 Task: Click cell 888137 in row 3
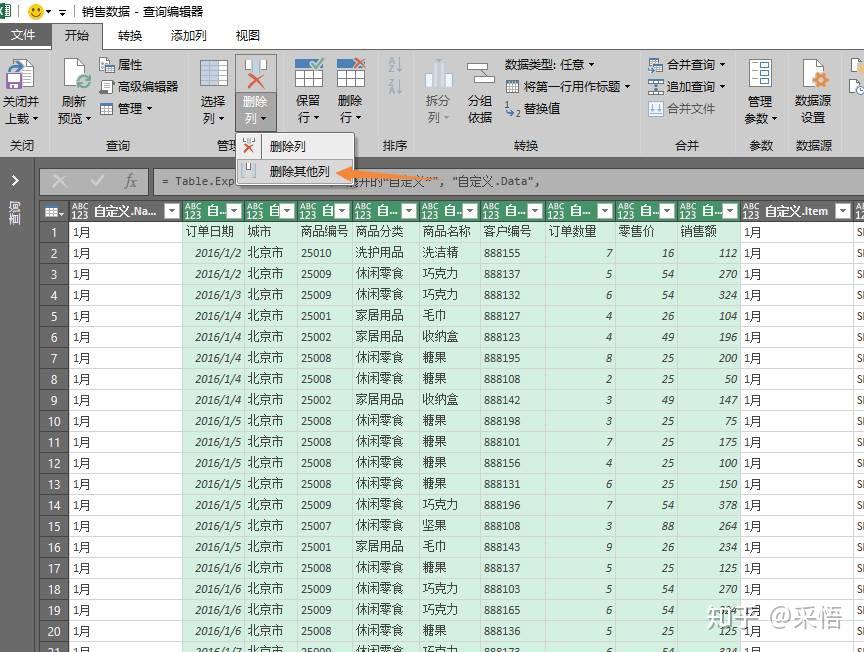tap(512, 274)
